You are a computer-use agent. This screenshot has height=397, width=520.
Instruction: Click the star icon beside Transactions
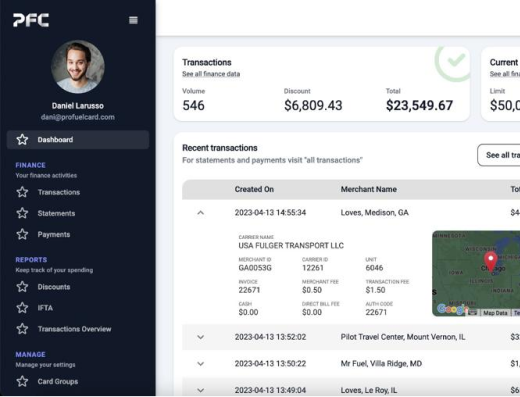pyautogui.click(x=22, y=192)
